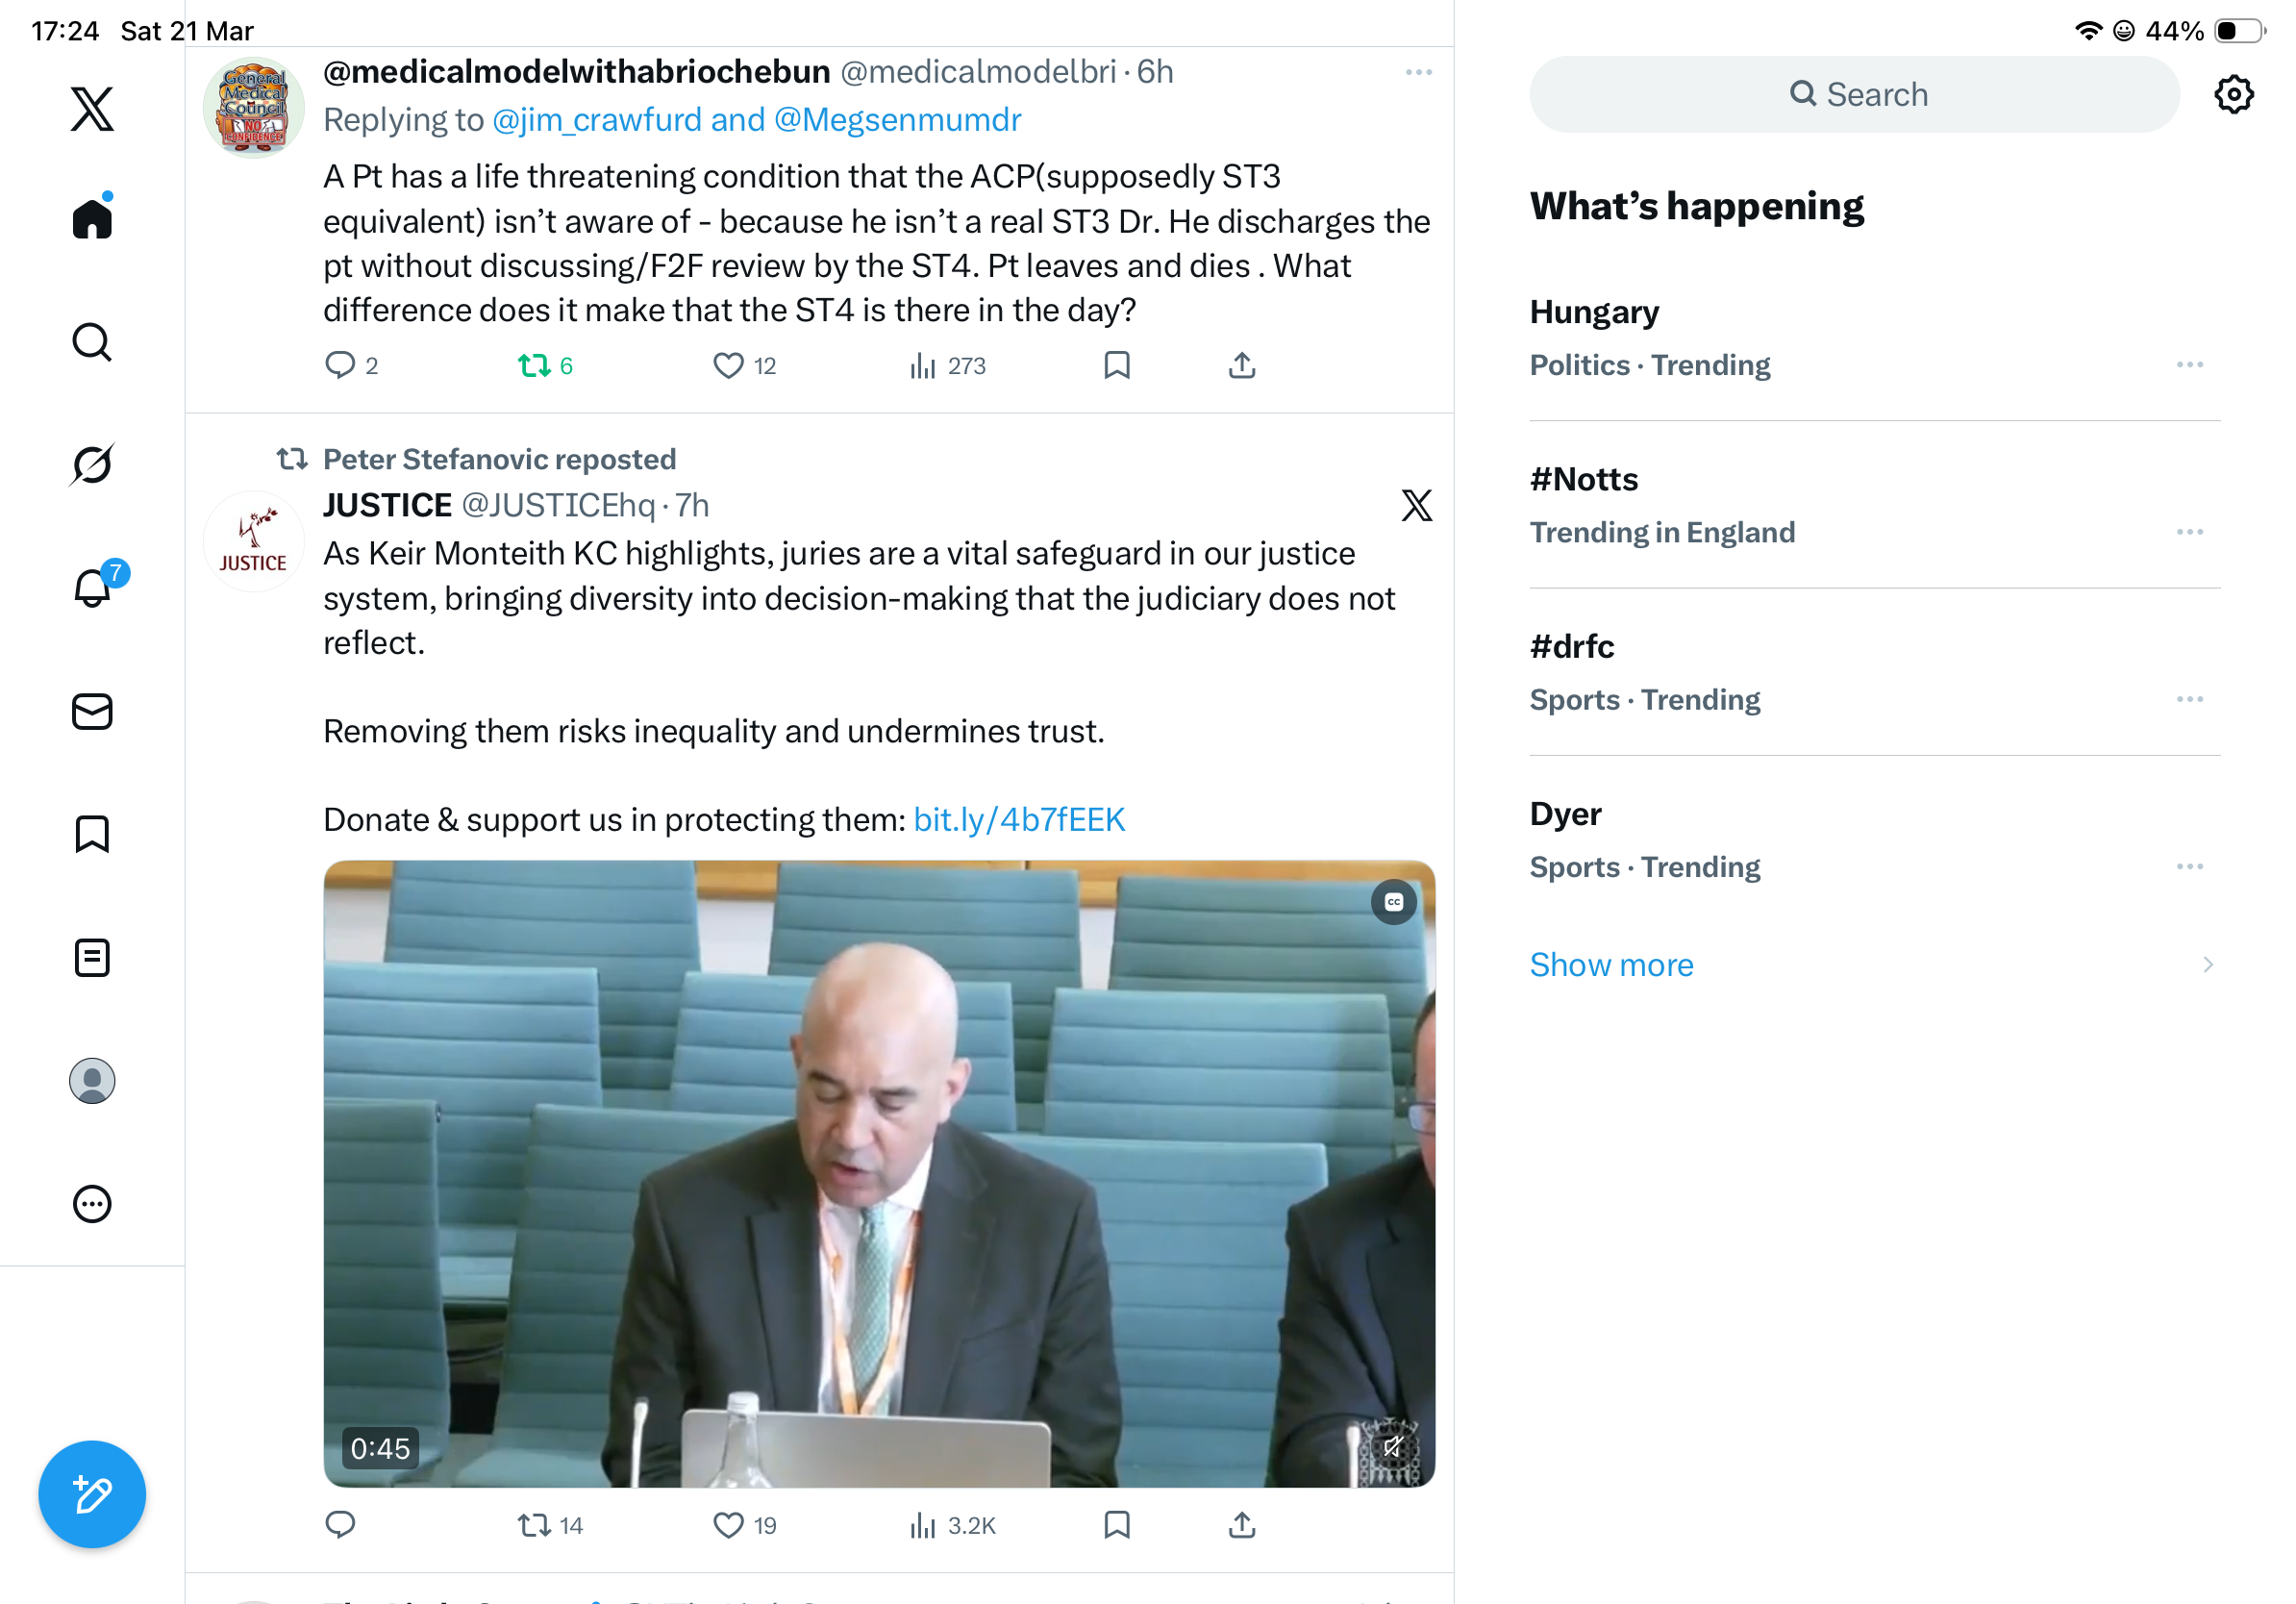This screenshot has width=2296, height=1604.
Task: Go to Home feed icon
Action: (92, 216)
